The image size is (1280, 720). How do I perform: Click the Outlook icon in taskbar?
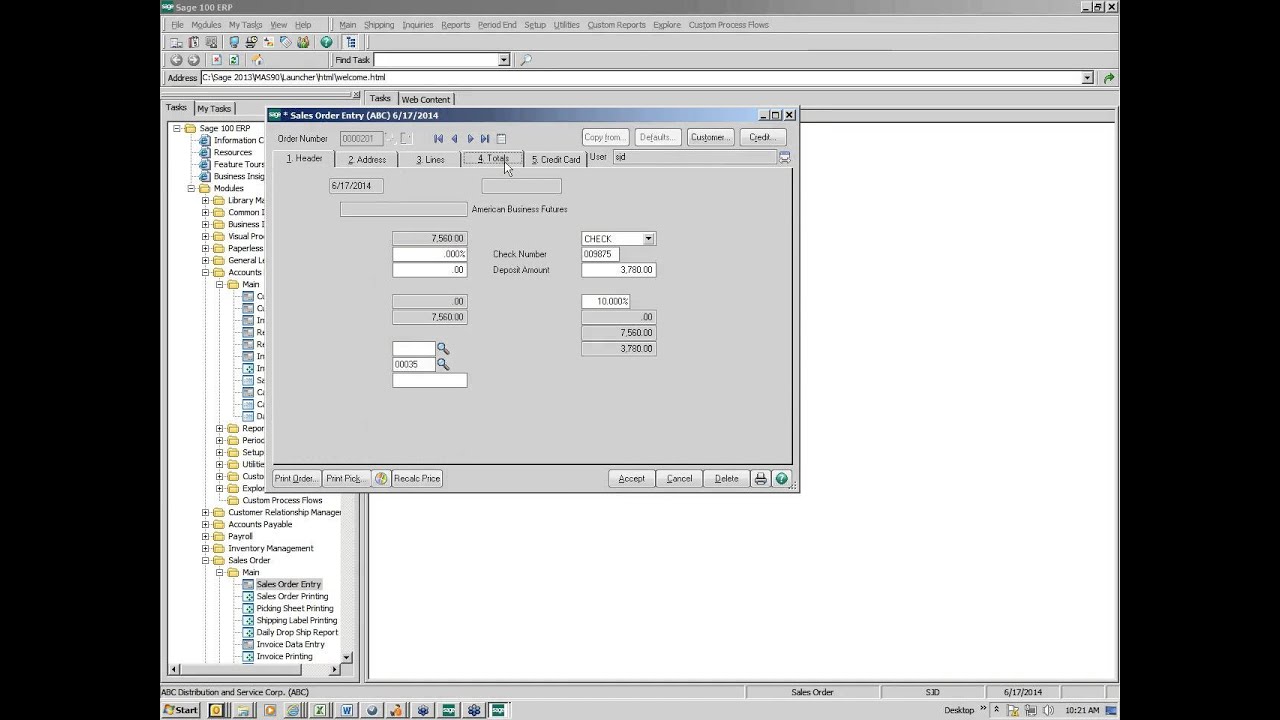pos(216,710)
